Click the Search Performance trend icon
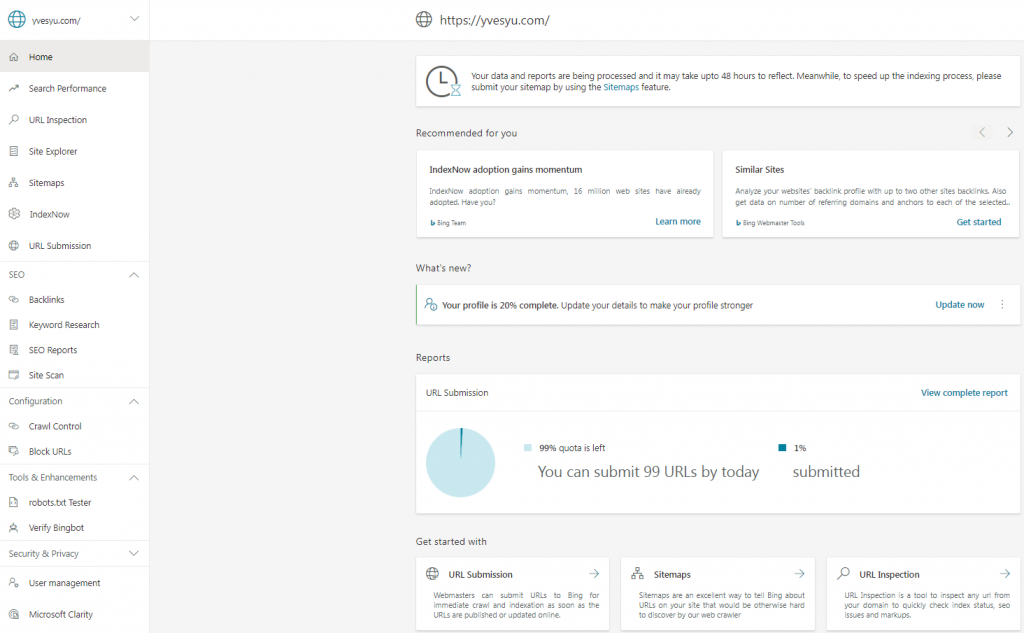Viewport: 1024px width, 633px height. [14, 88]
